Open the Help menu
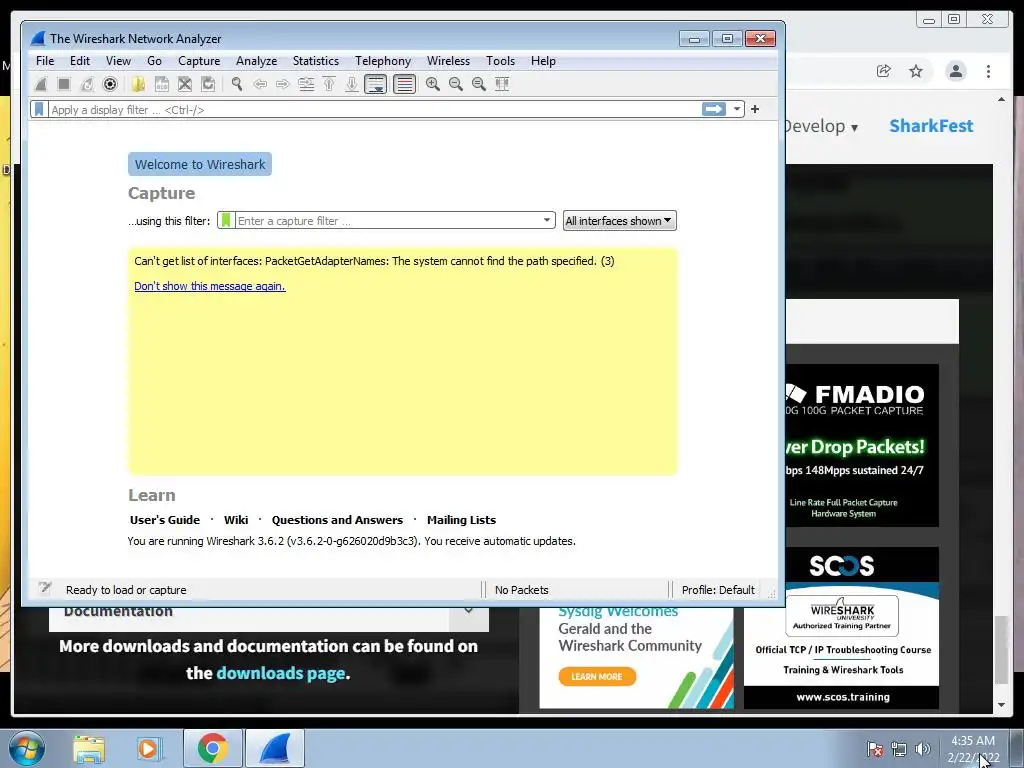This screenshot has width=1024, height=768. click(543, 61)
